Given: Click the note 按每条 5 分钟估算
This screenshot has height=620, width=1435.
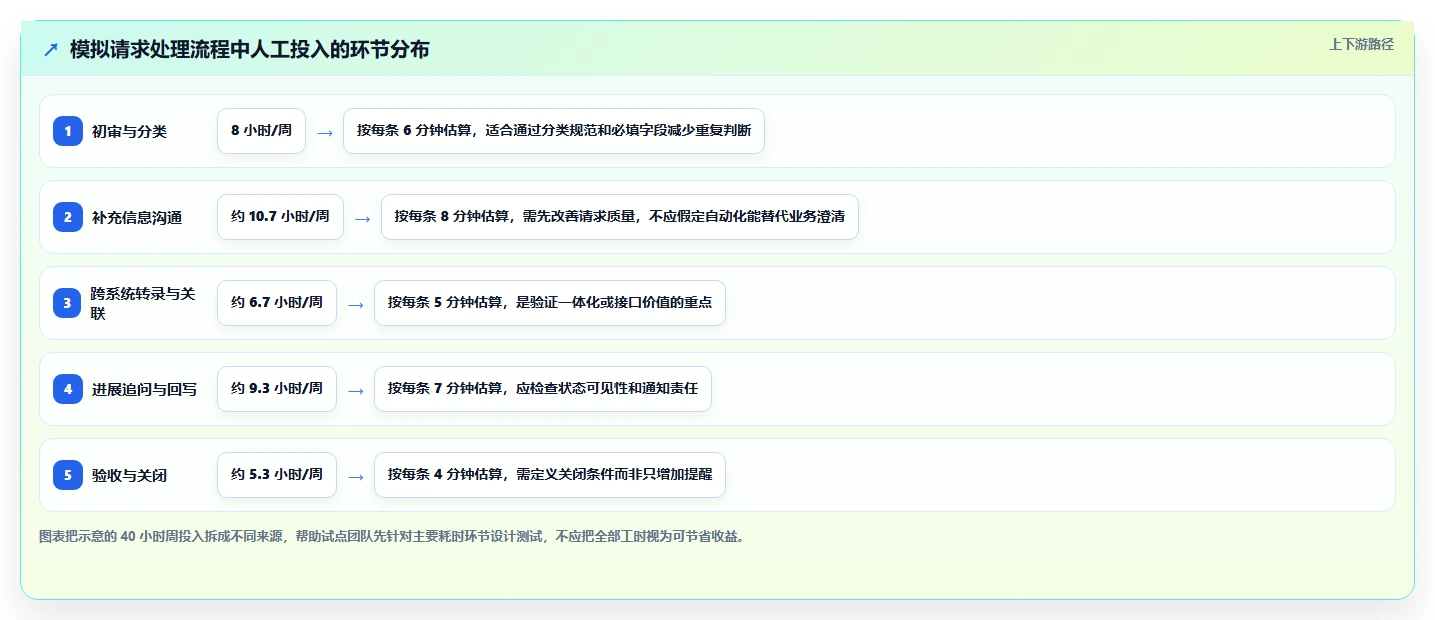Looking at the screenshot, I should pos(550,303).
